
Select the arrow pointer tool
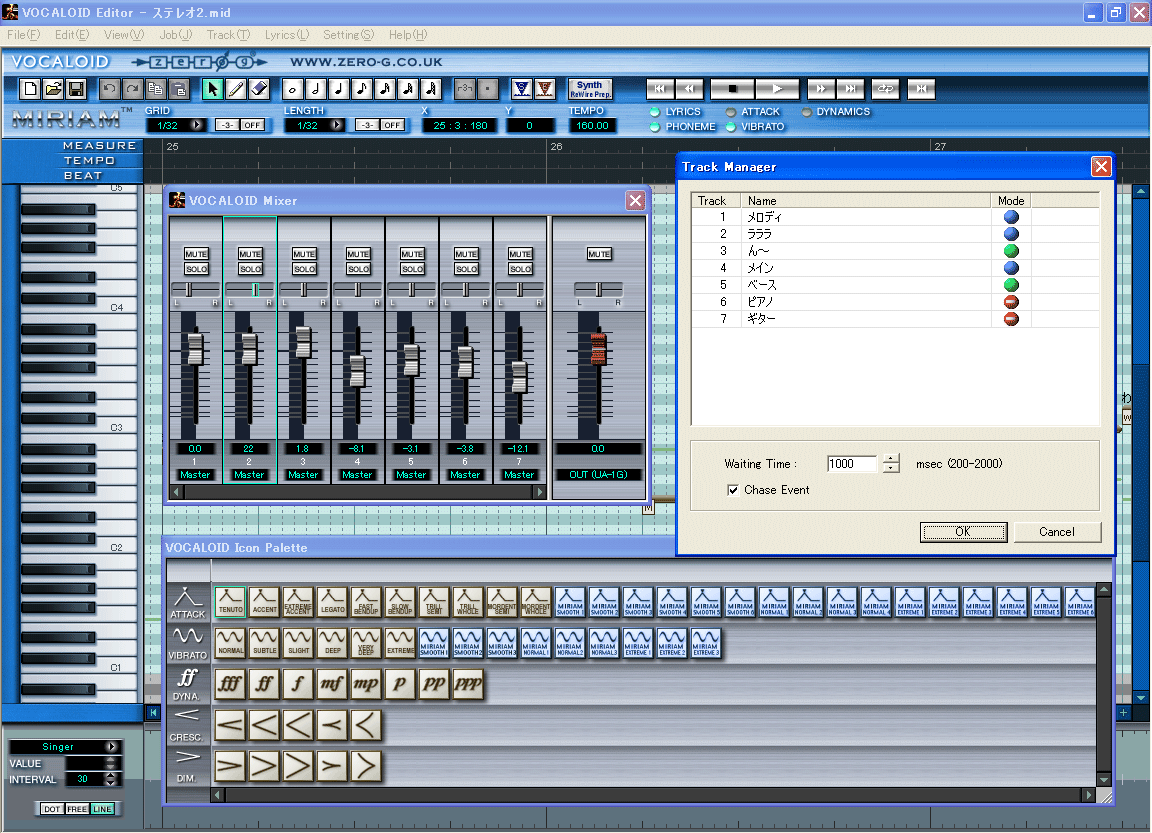point(212,90)
